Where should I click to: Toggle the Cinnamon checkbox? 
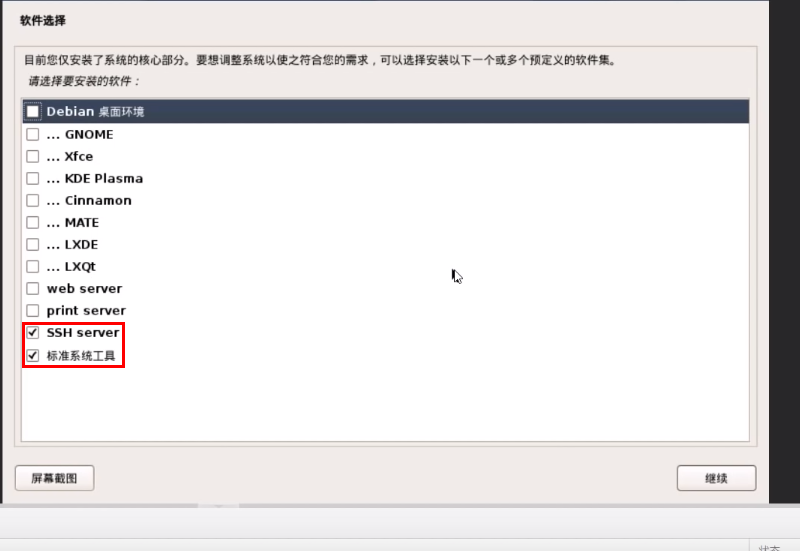[33, 200]
